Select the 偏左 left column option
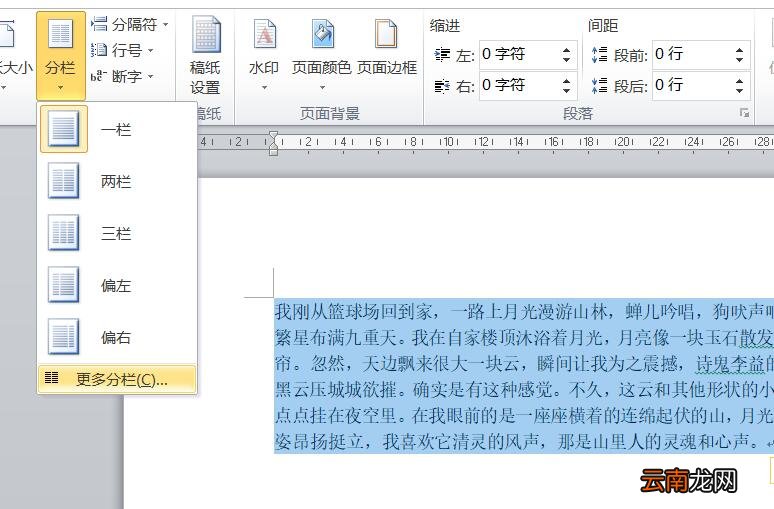Viewport: 774px width, 509px height. click(117, 285)
